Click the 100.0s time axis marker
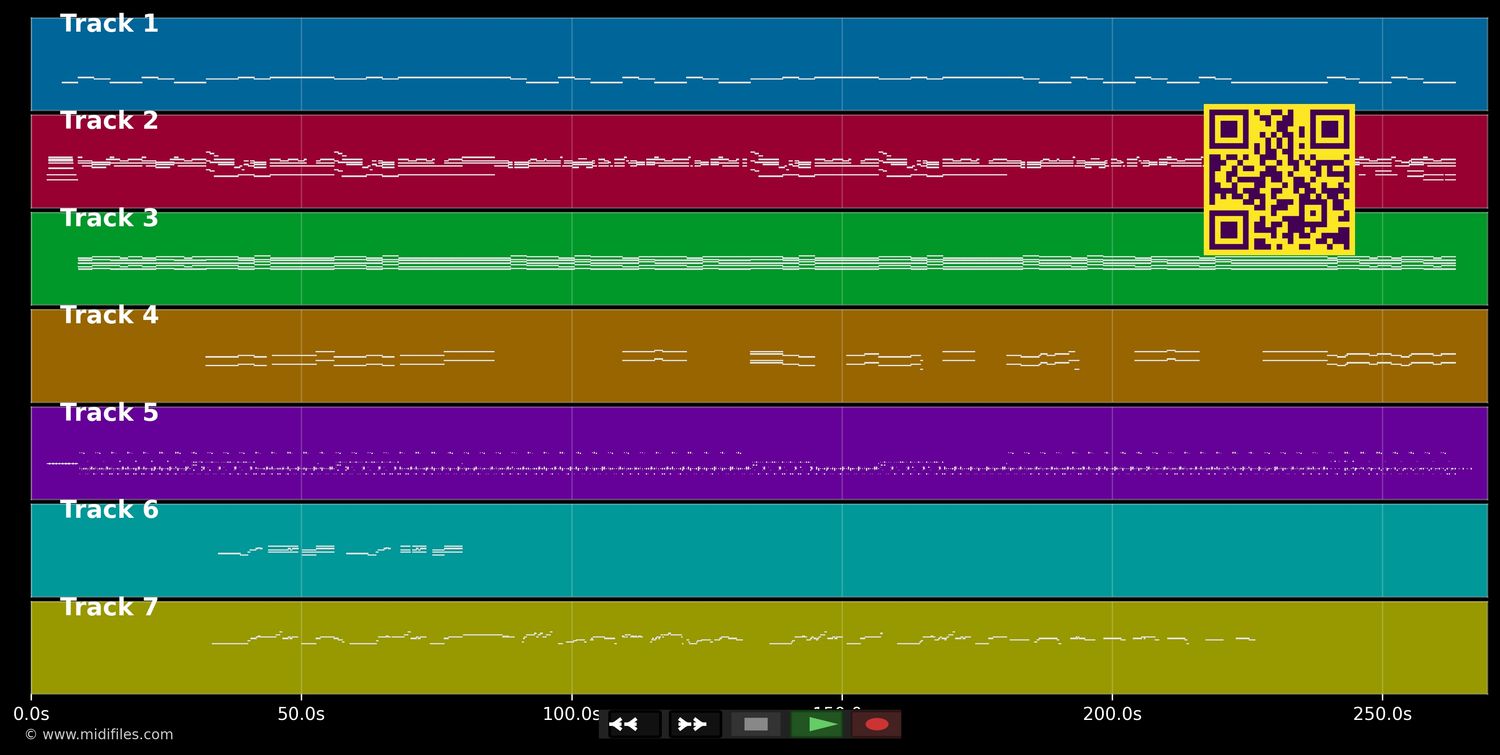The image size is (1500, 755). point(571,714)
